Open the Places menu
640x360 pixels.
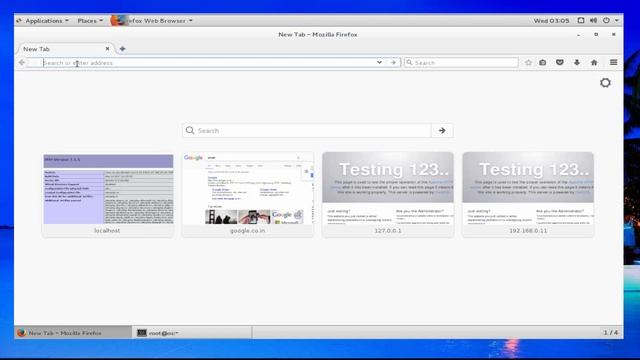point(90,20)
